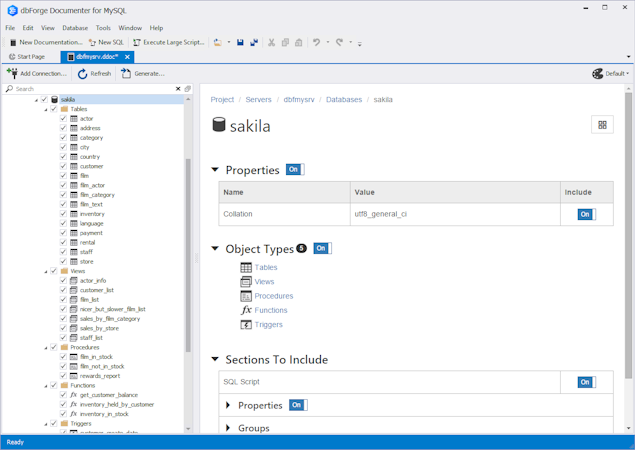Go to Servers breadcrumb link
Image resolution: width=635 pixels, height=450 pixels.
pyautogui.click(x=258, y=100)
